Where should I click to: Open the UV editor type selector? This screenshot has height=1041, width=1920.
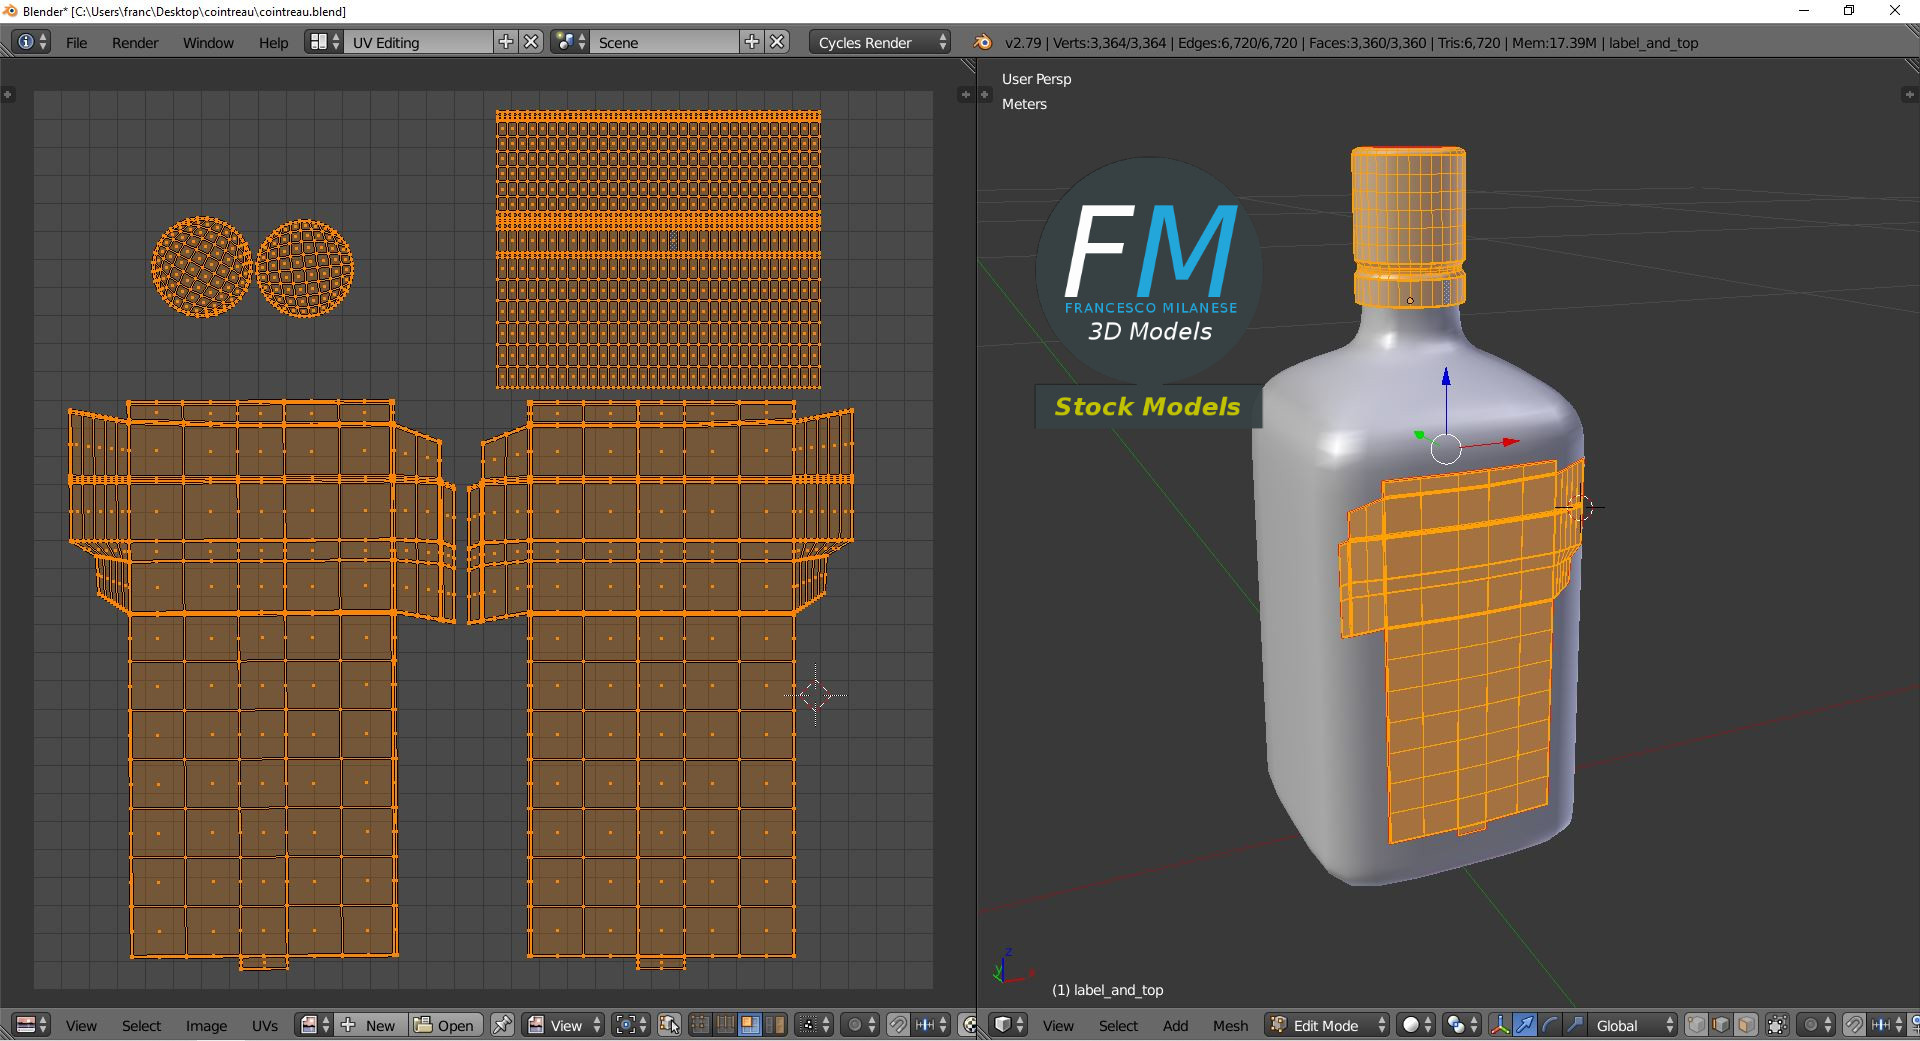(32, 1025)
